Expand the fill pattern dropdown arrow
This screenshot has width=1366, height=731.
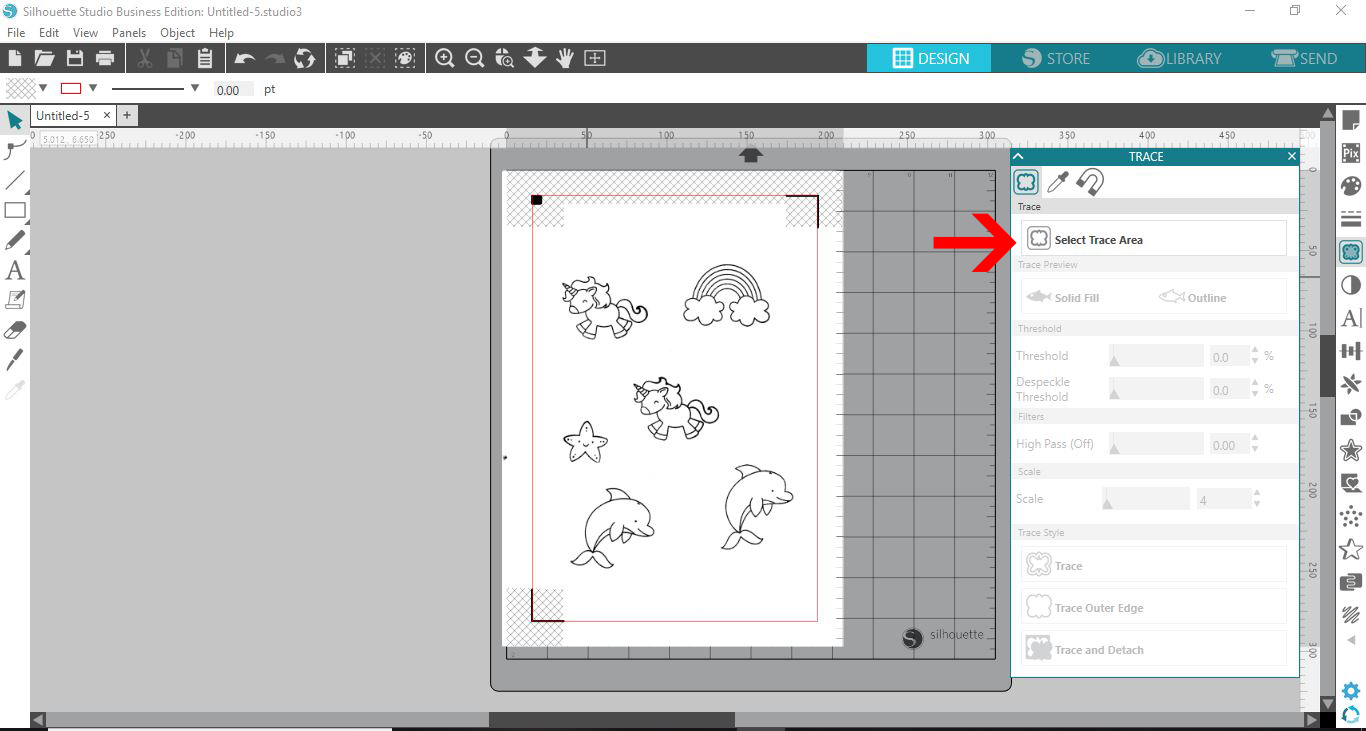click(x=43, y=89)
